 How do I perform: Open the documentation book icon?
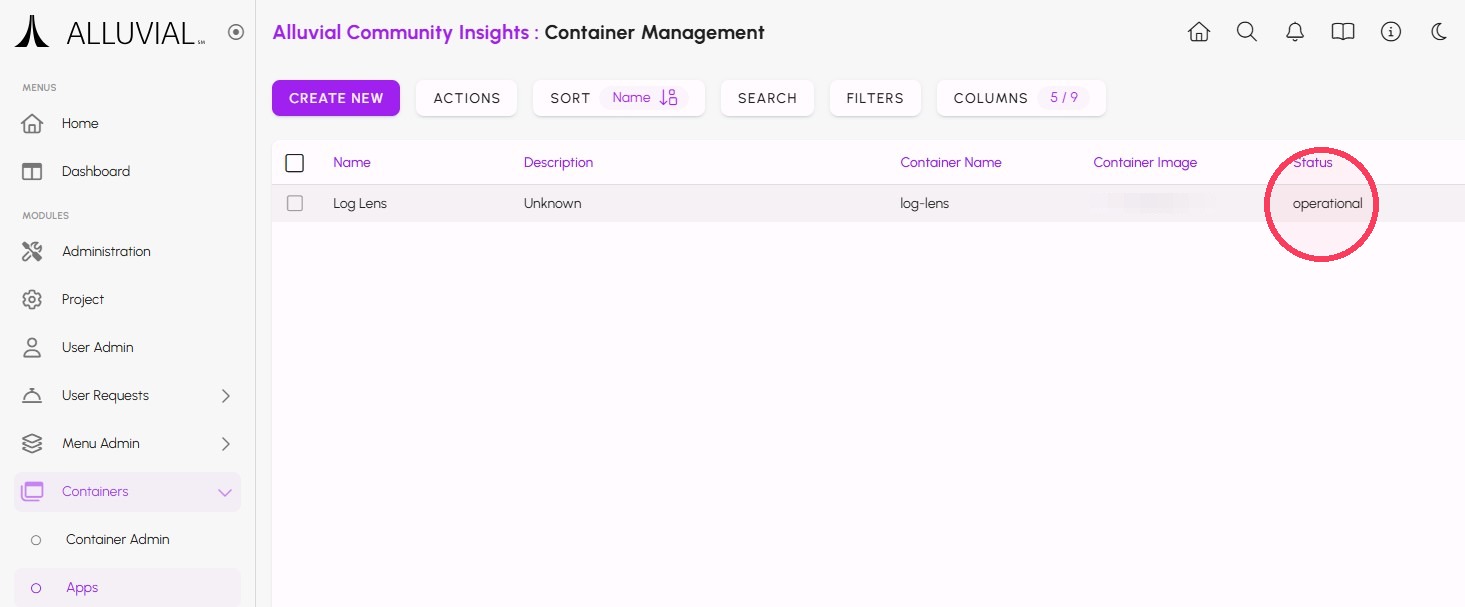pos(1343,32)
